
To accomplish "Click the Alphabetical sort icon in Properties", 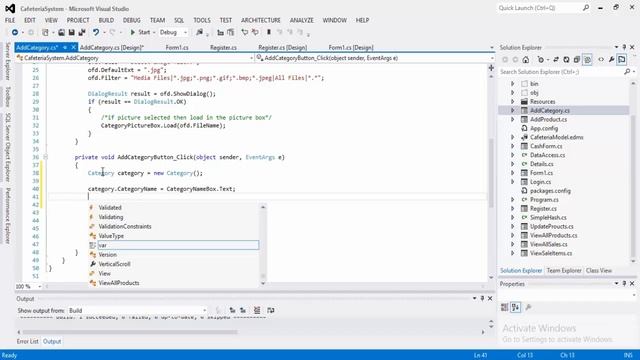I will (x=516, y=307).
